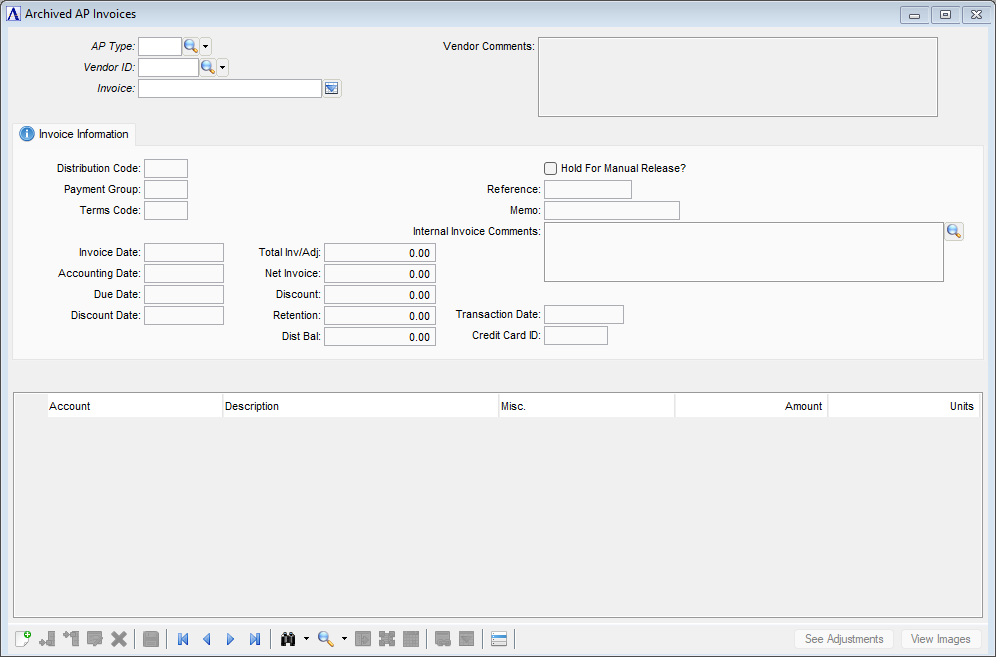Open dropdown arrow beside binoculars icon
The width and height of the screenshot is (996, 657).
(x=306, y=639)
